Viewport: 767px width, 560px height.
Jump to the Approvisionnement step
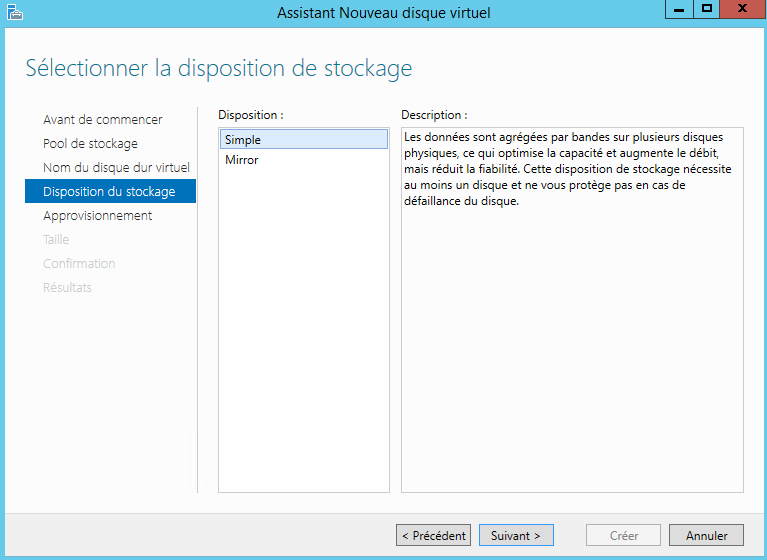coord(97,216)
